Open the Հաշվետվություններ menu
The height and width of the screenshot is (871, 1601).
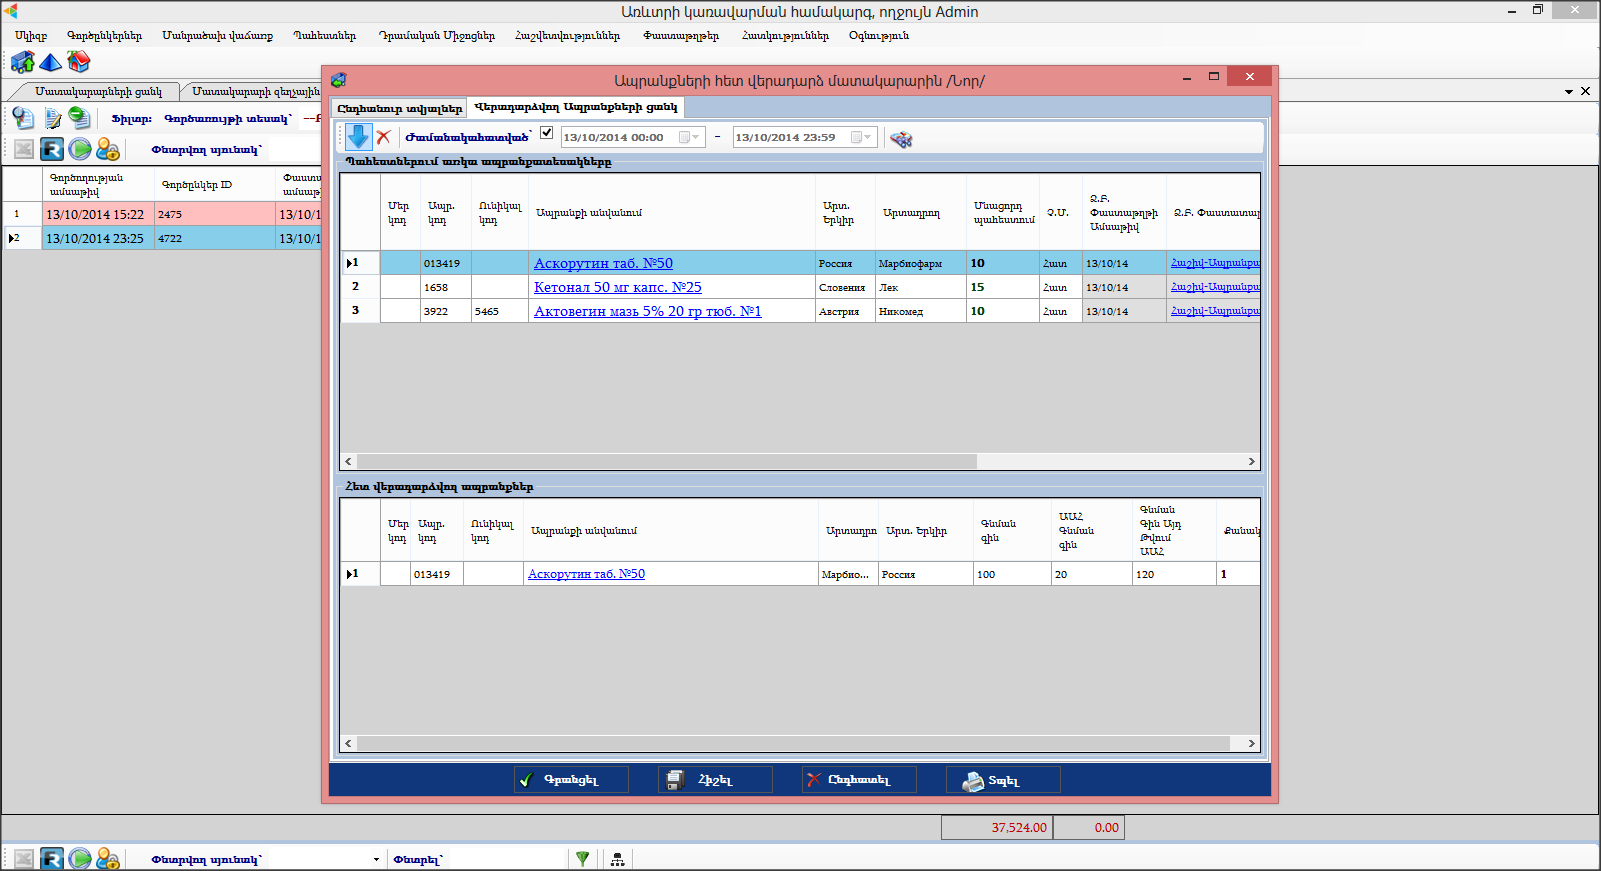tap(567, 35)
